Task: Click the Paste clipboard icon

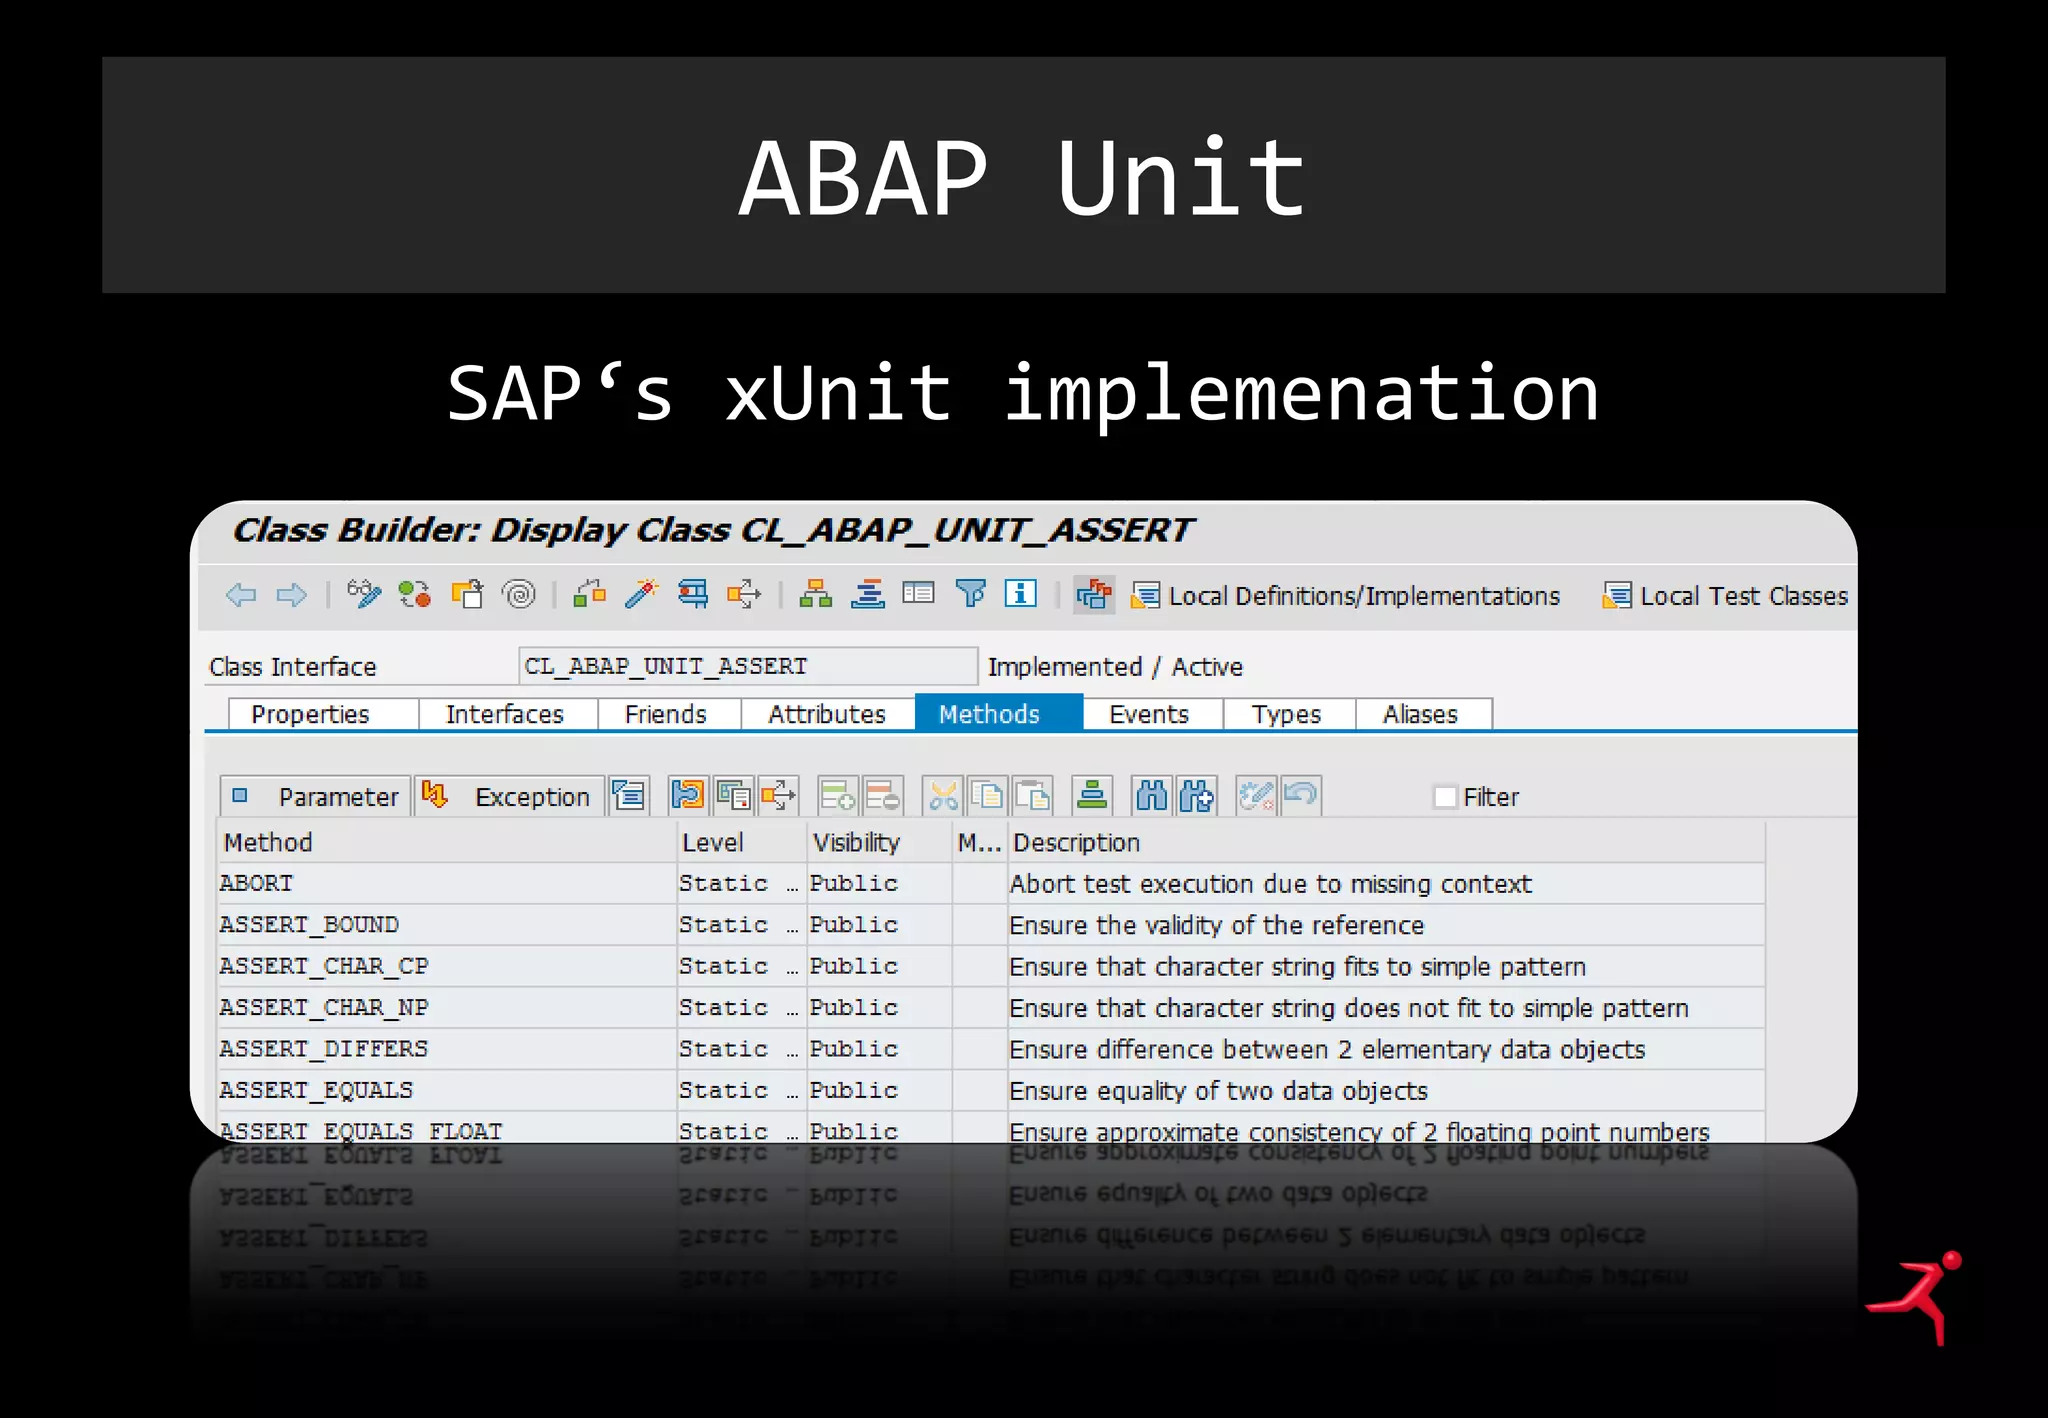Action: (x=1032, y=796)
